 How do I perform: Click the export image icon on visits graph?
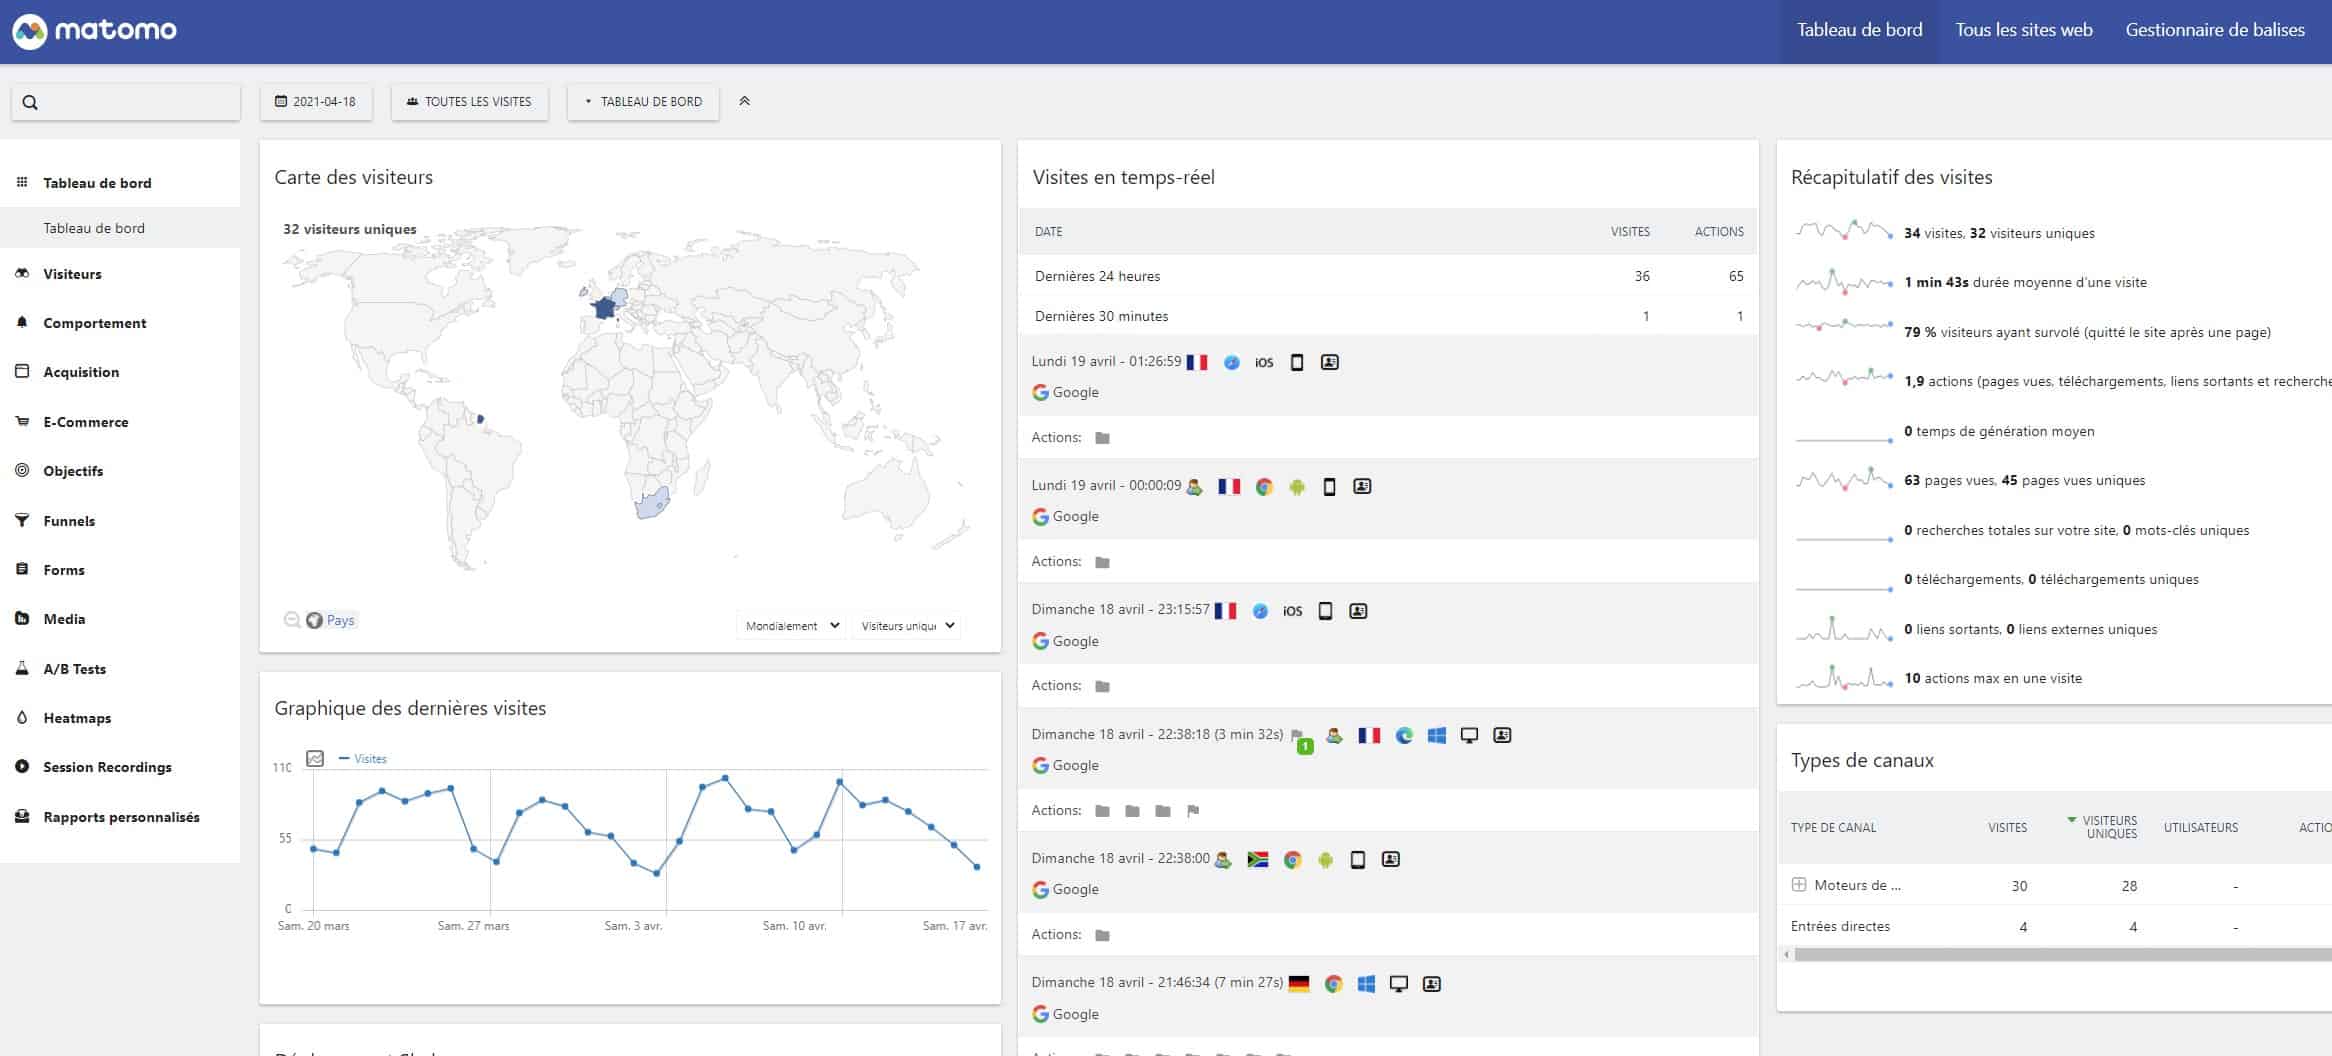click(x=315, y=759)
